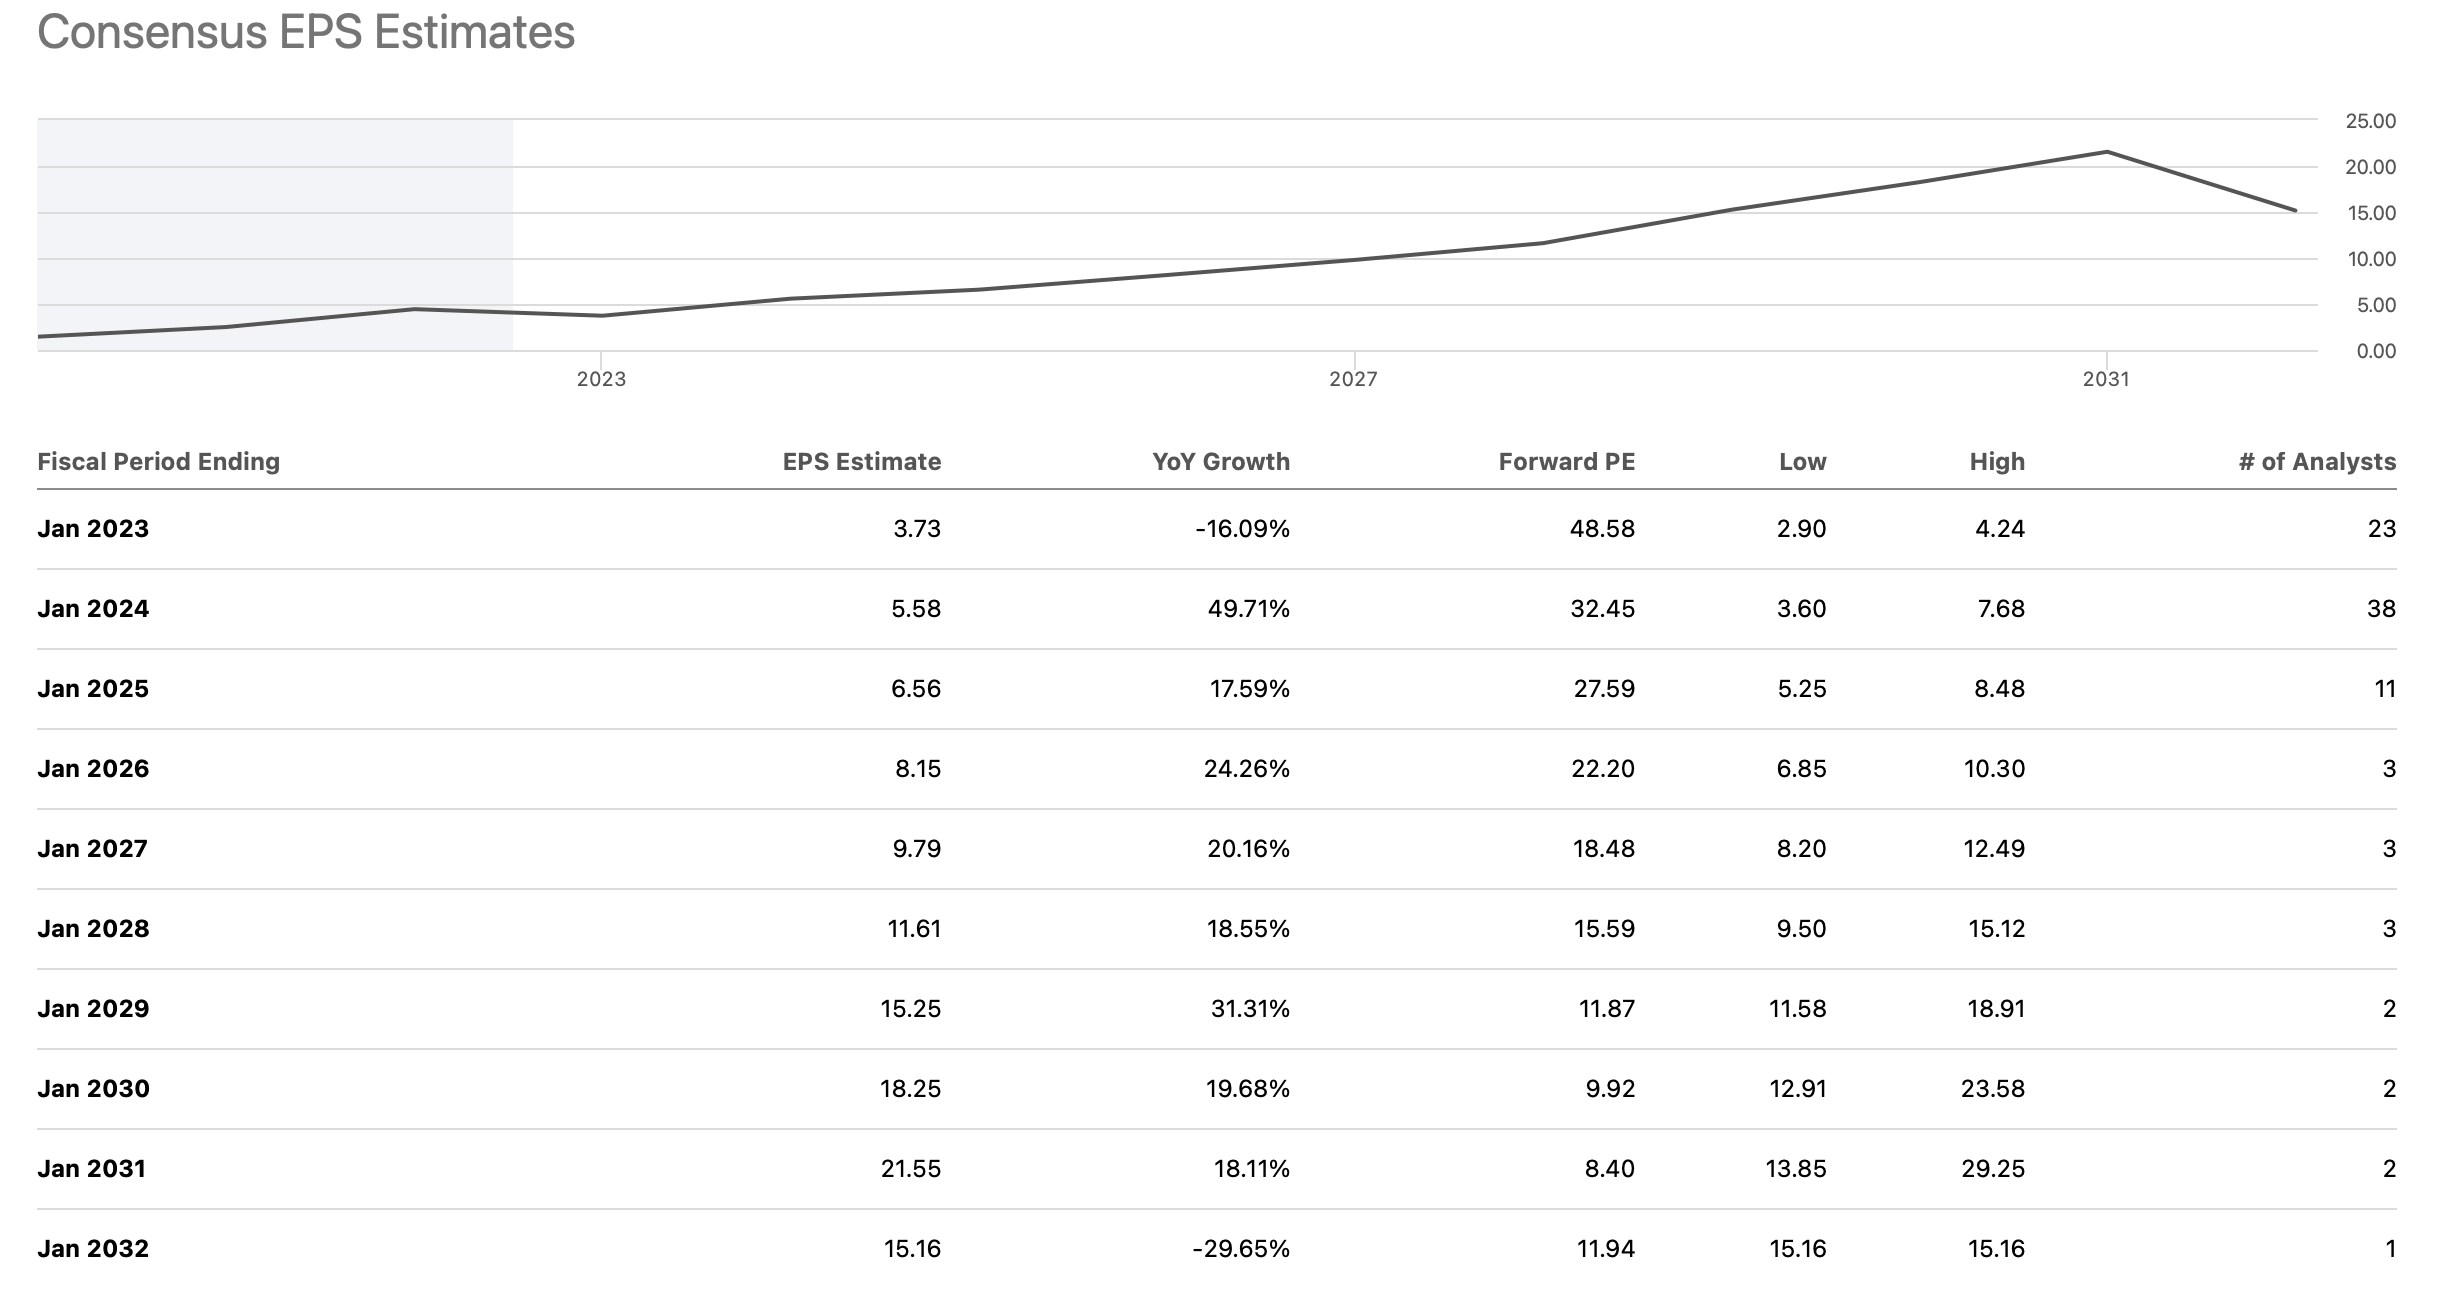The height and width of the screenshot is (1302, 2440).
Task: Click the 2031 x-axis chart label
Action: 2106,379
